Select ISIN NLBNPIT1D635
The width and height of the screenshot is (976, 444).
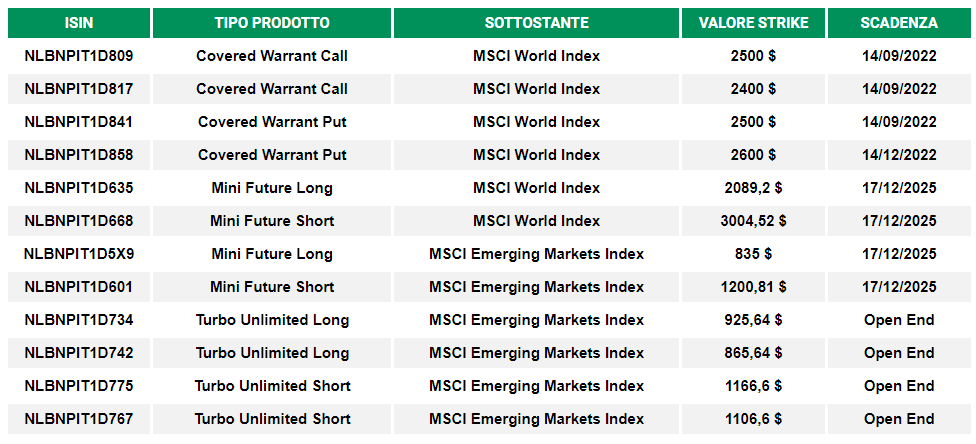[79, 188]
